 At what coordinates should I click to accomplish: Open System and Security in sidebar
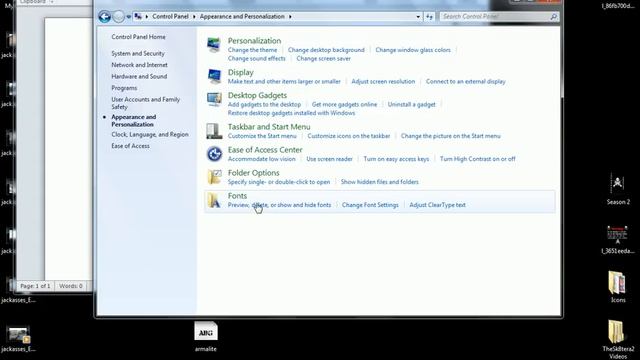[x=138, y=53]
